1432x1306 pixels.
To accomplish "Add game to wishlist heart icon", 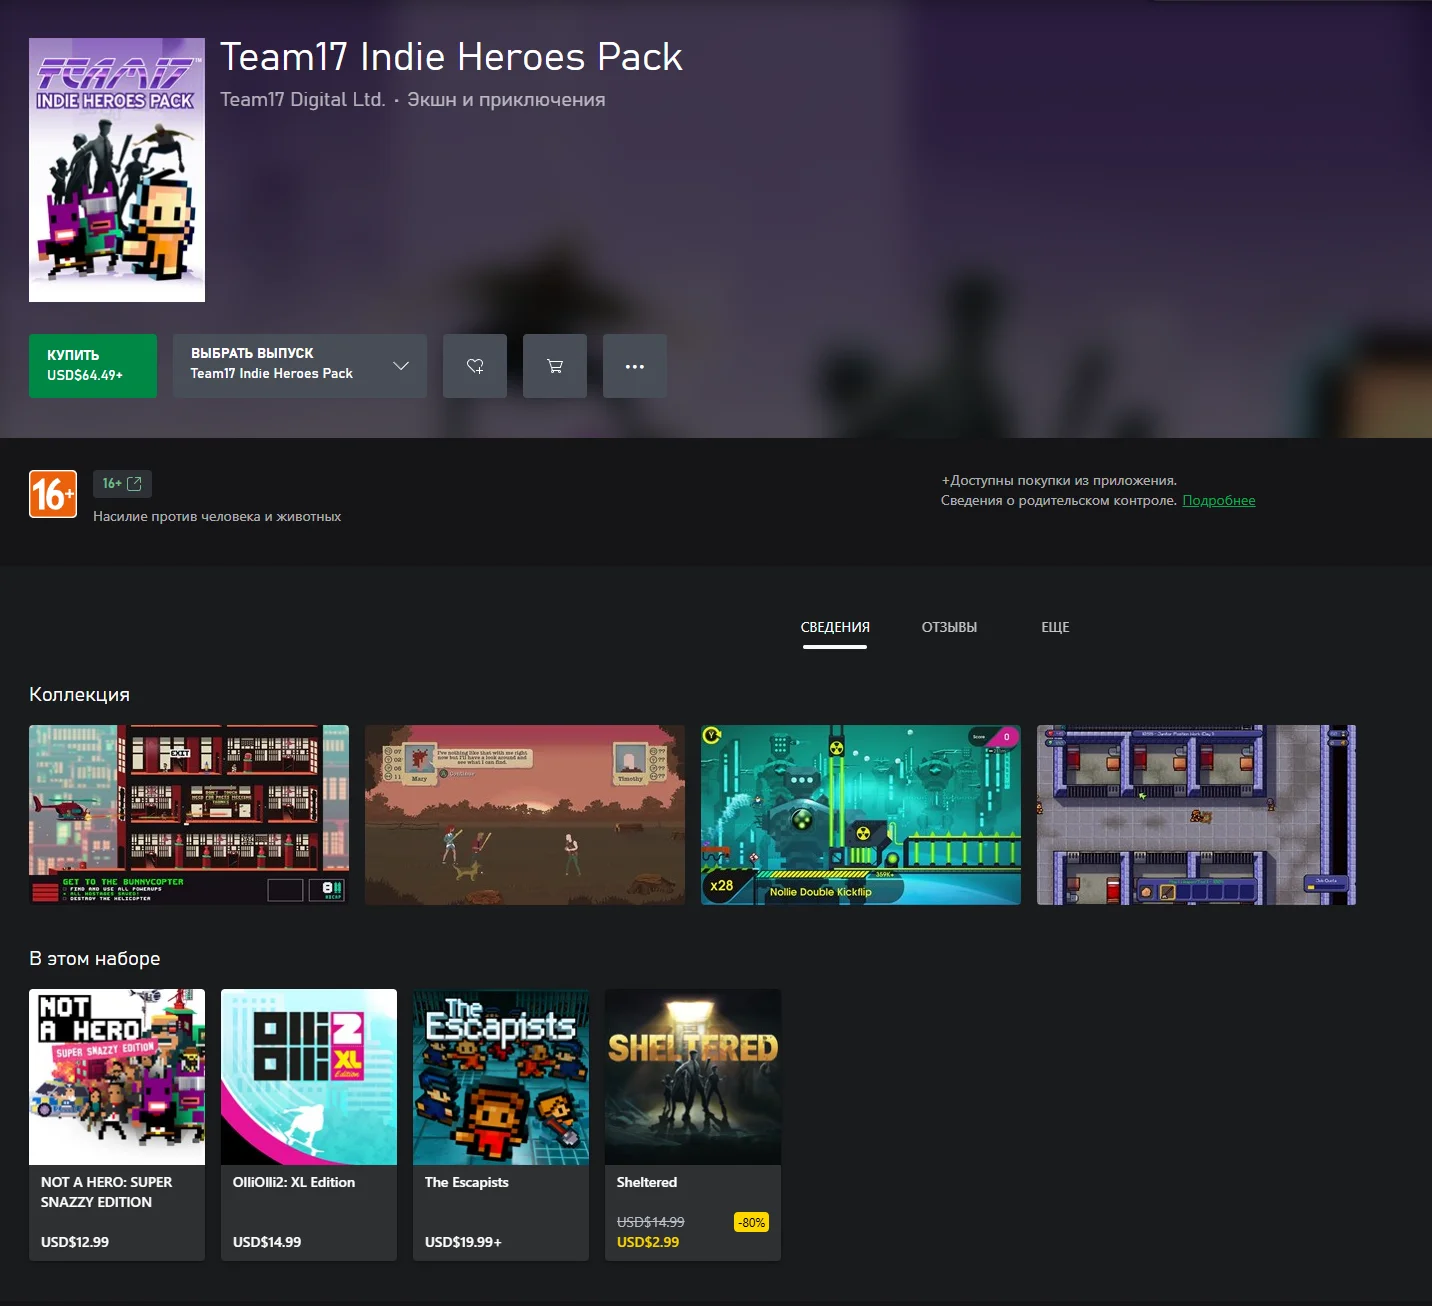I will pos(475,366).
